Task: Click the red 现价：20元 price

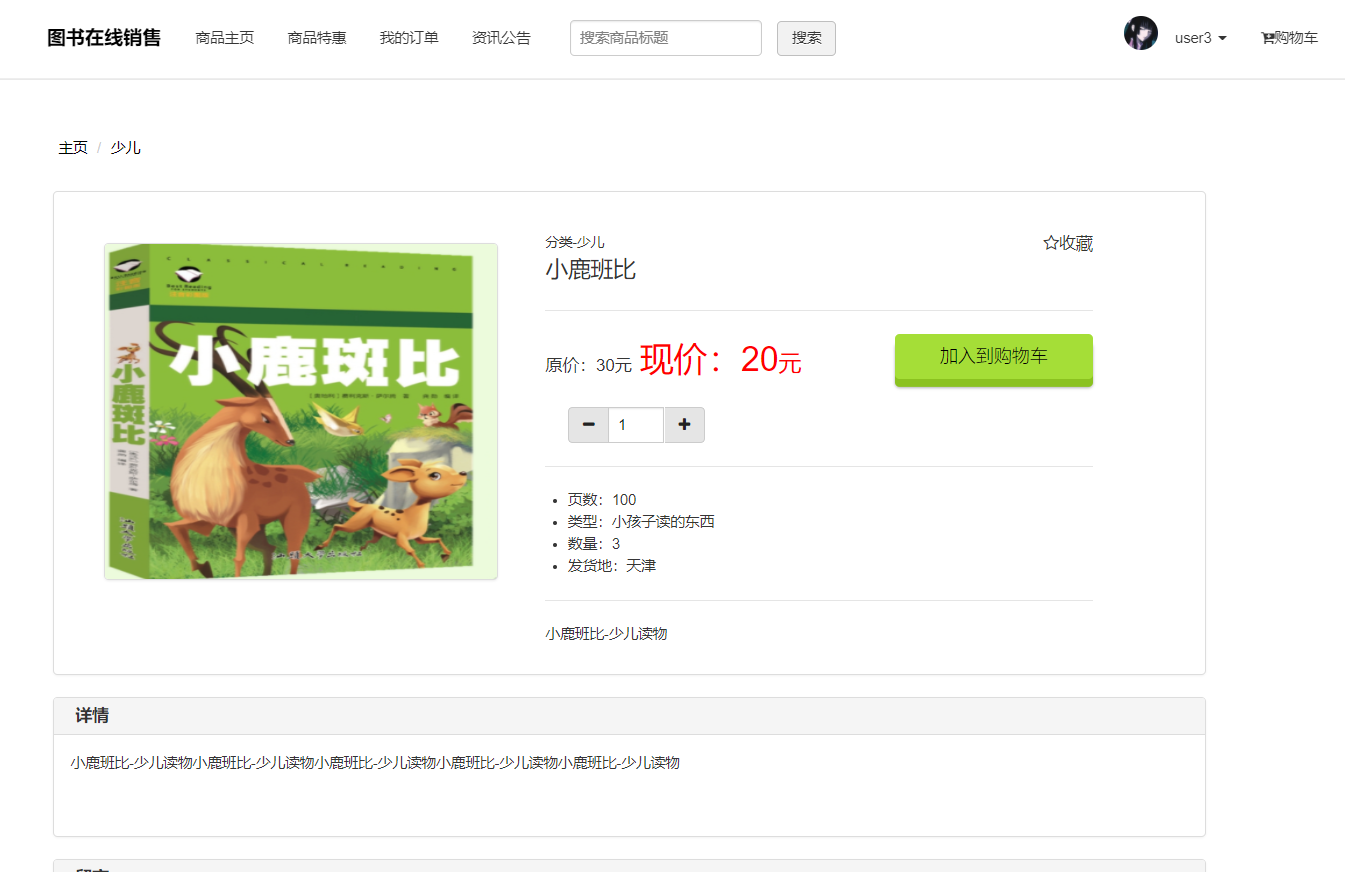Action: click(721, 359)
